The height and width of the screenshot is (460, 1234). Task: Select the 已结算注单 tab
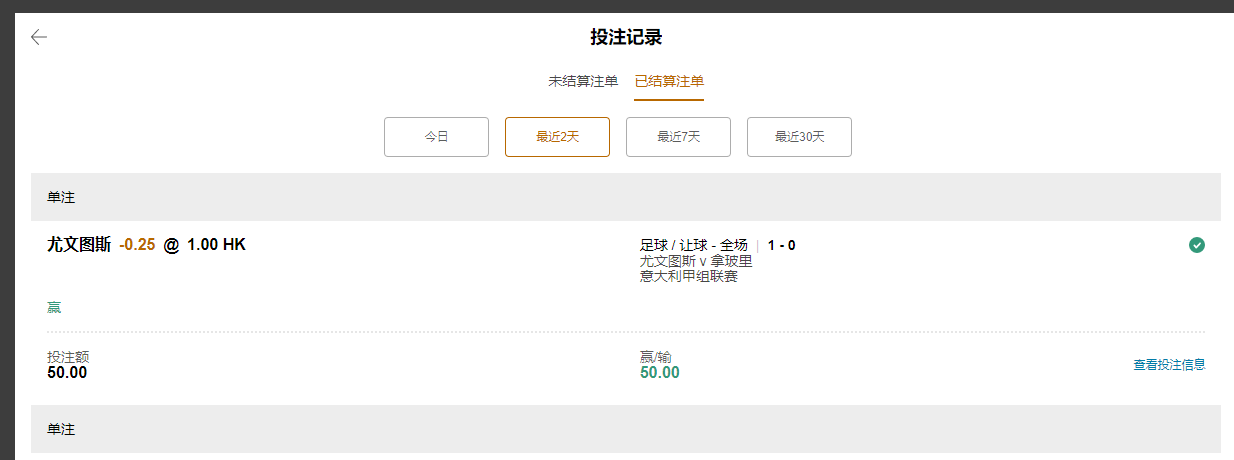click(x=669, y=81)
